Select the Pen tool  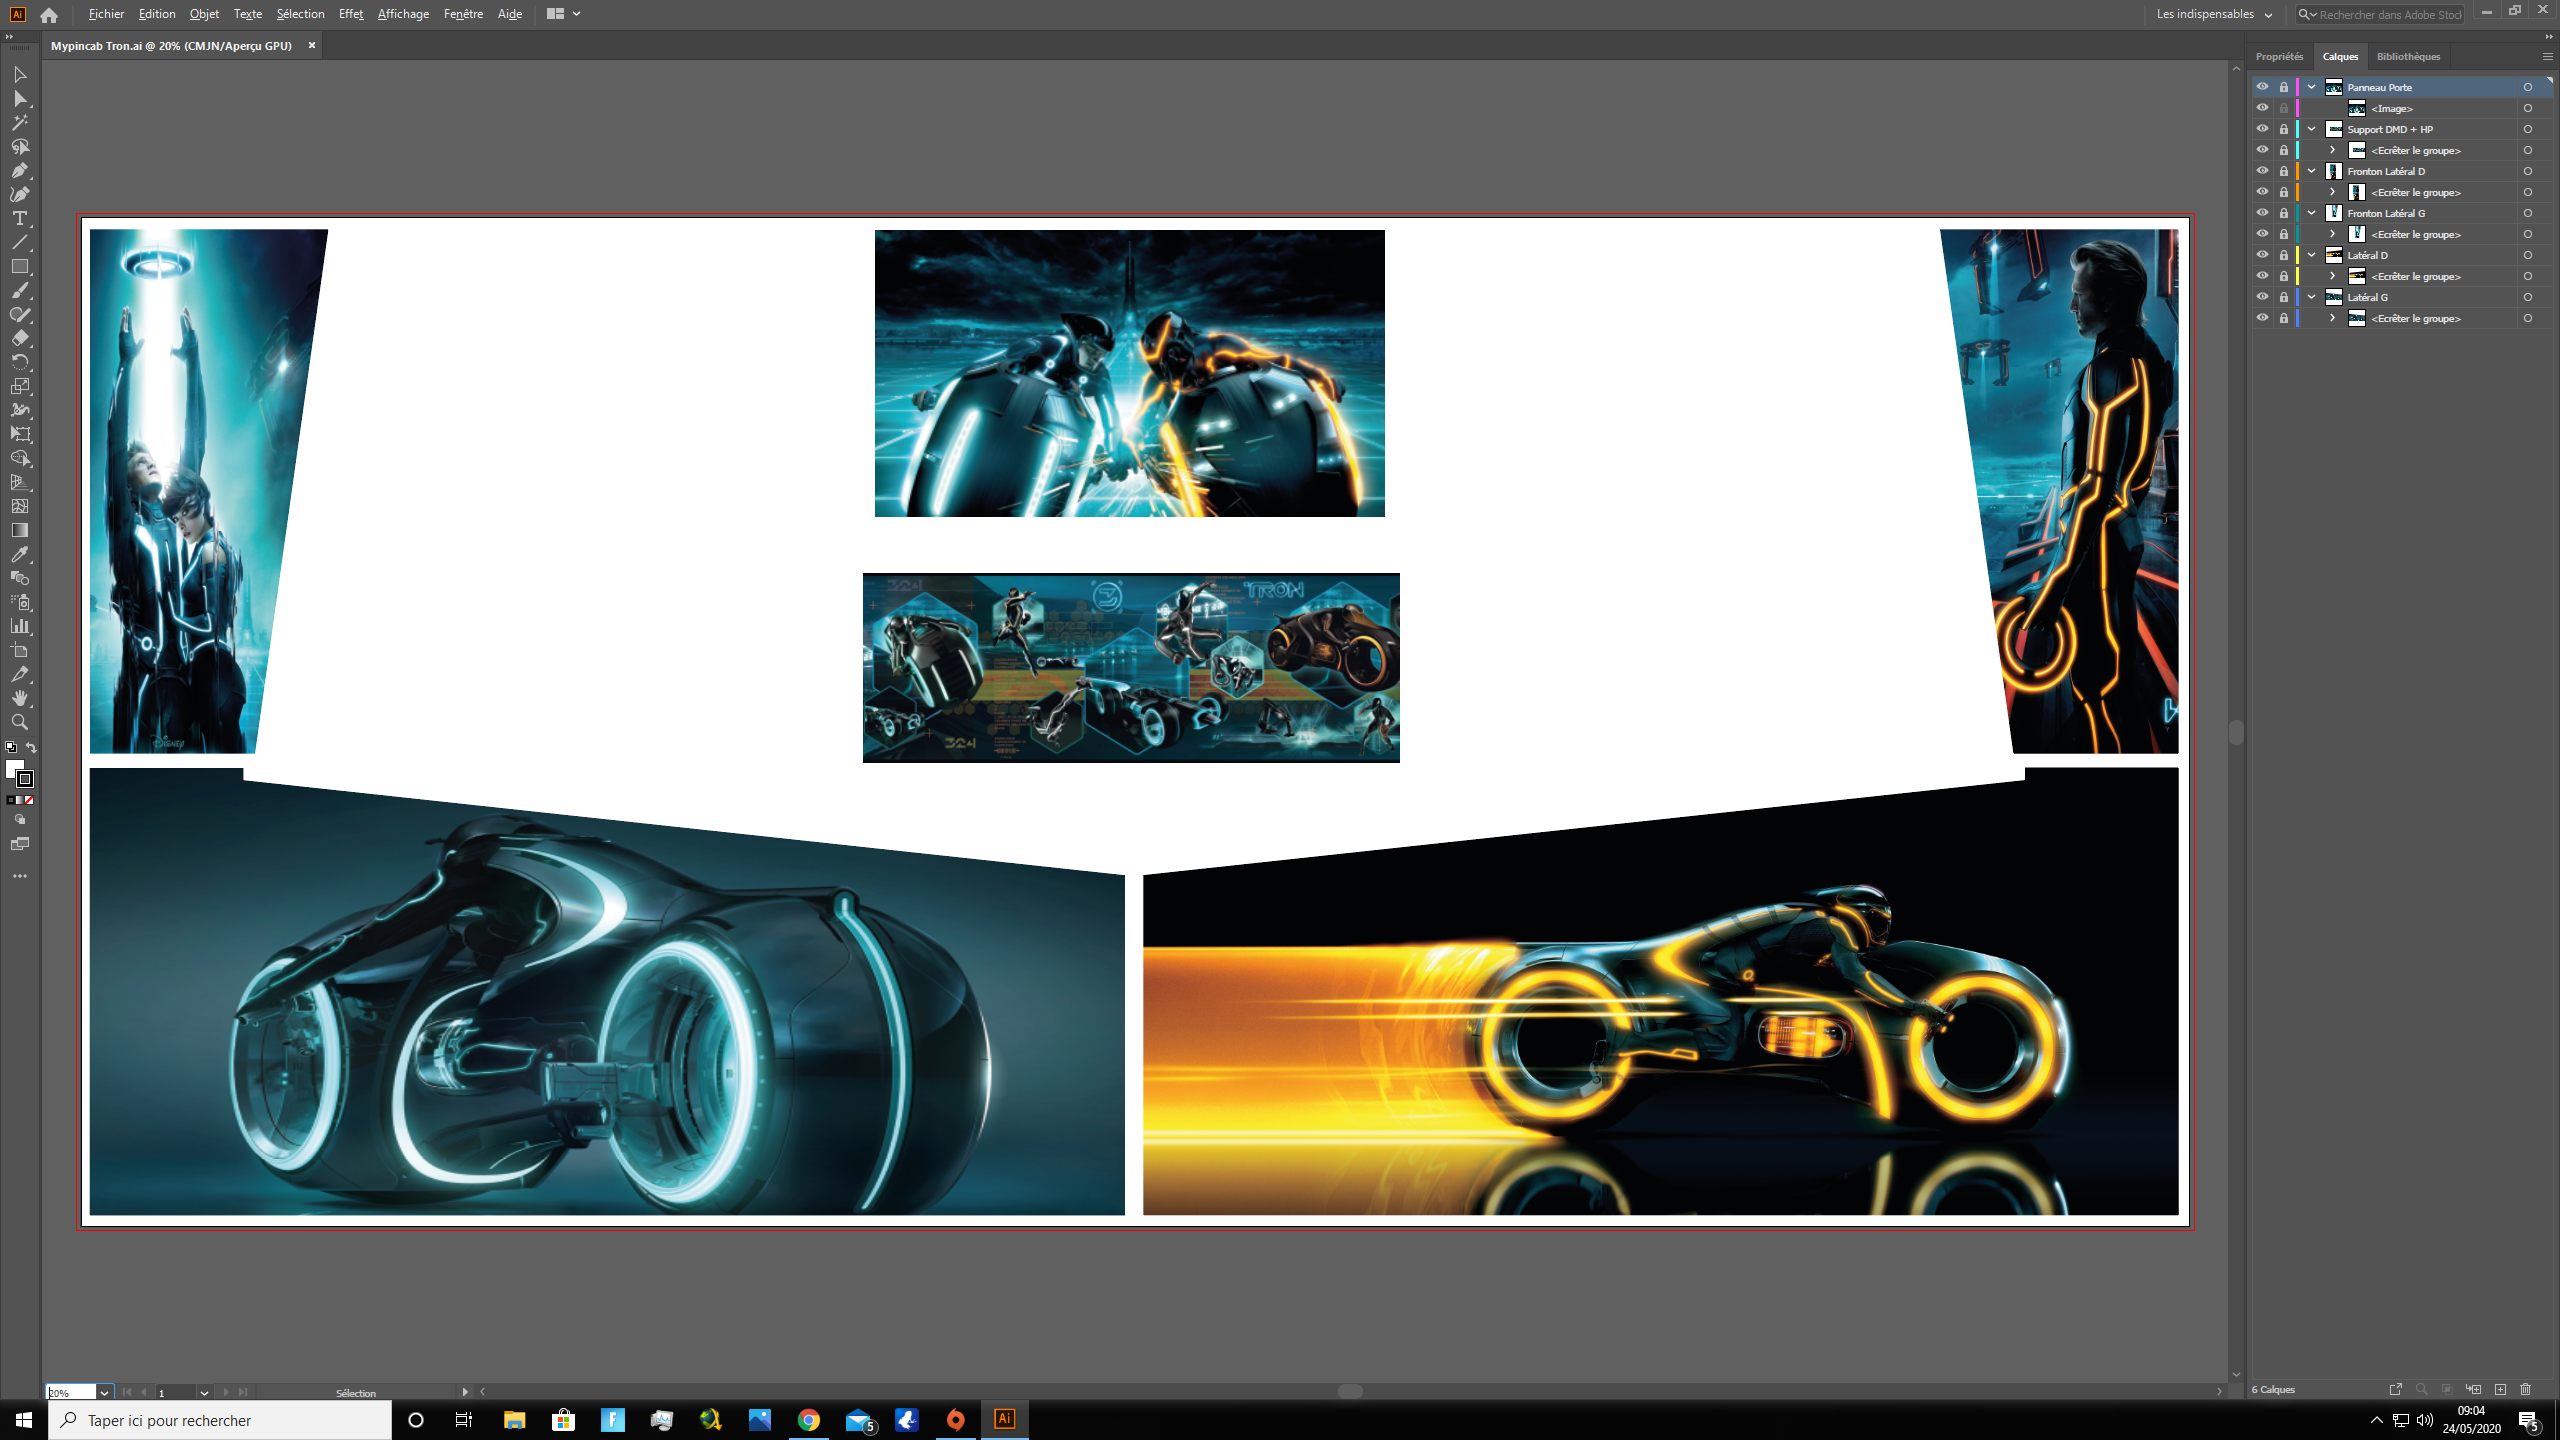coord(19,171)
